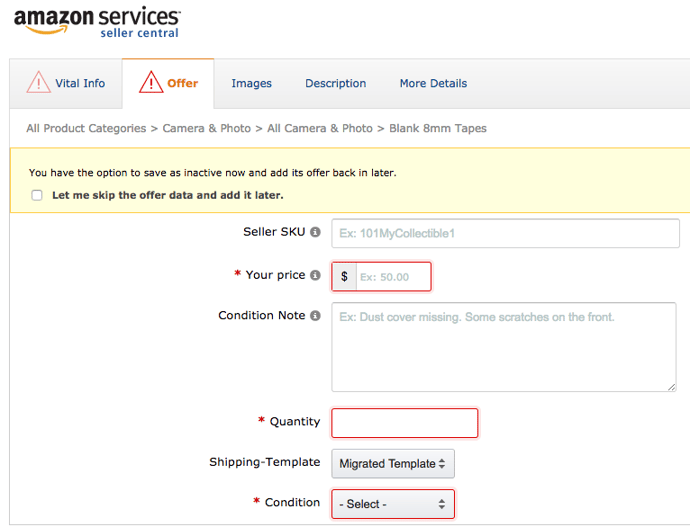Click the Amazon Services Seller Central logo
Image resolution: width=690 pixels, height=527 pixels.
pos(97,22)
